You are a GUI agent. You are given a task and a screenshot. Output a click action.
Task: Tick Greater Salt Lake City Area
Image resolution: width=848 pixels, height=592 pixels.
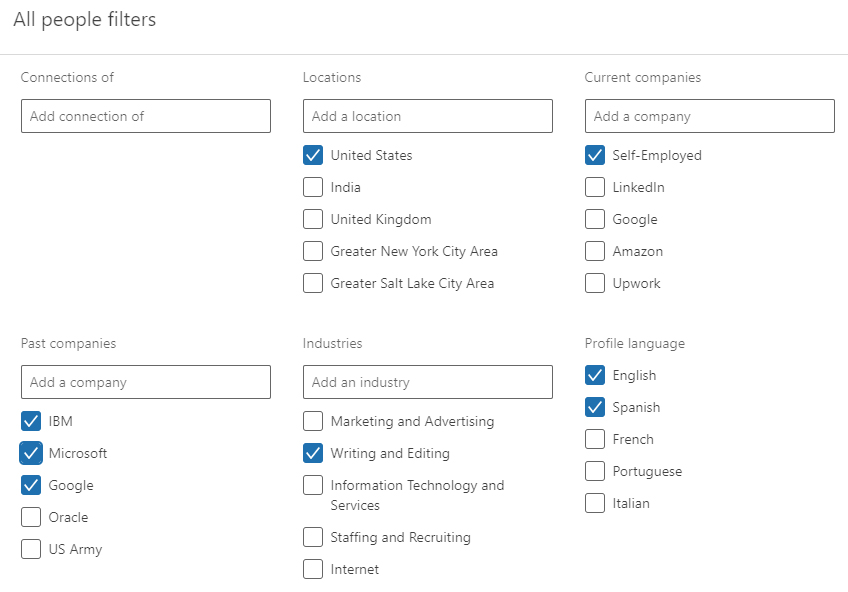click(x=313, y=283)
